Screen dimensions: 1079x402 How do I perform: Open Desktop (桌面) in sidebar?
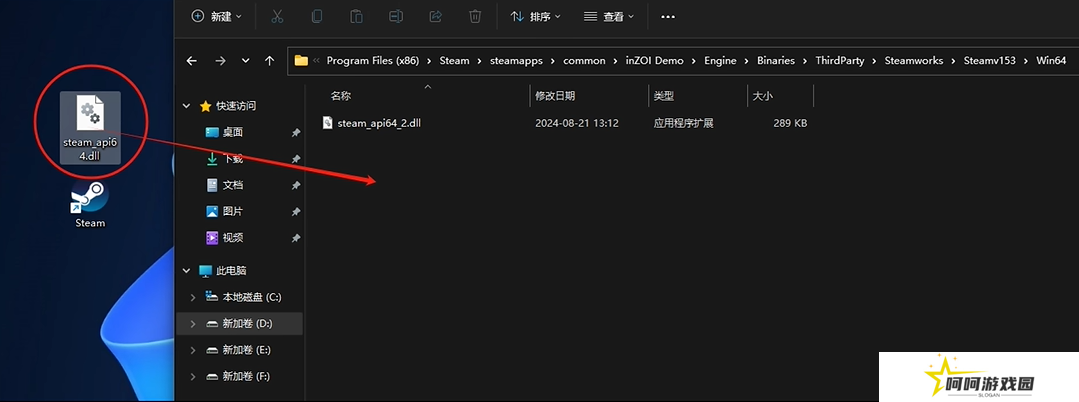pos(233,132)
